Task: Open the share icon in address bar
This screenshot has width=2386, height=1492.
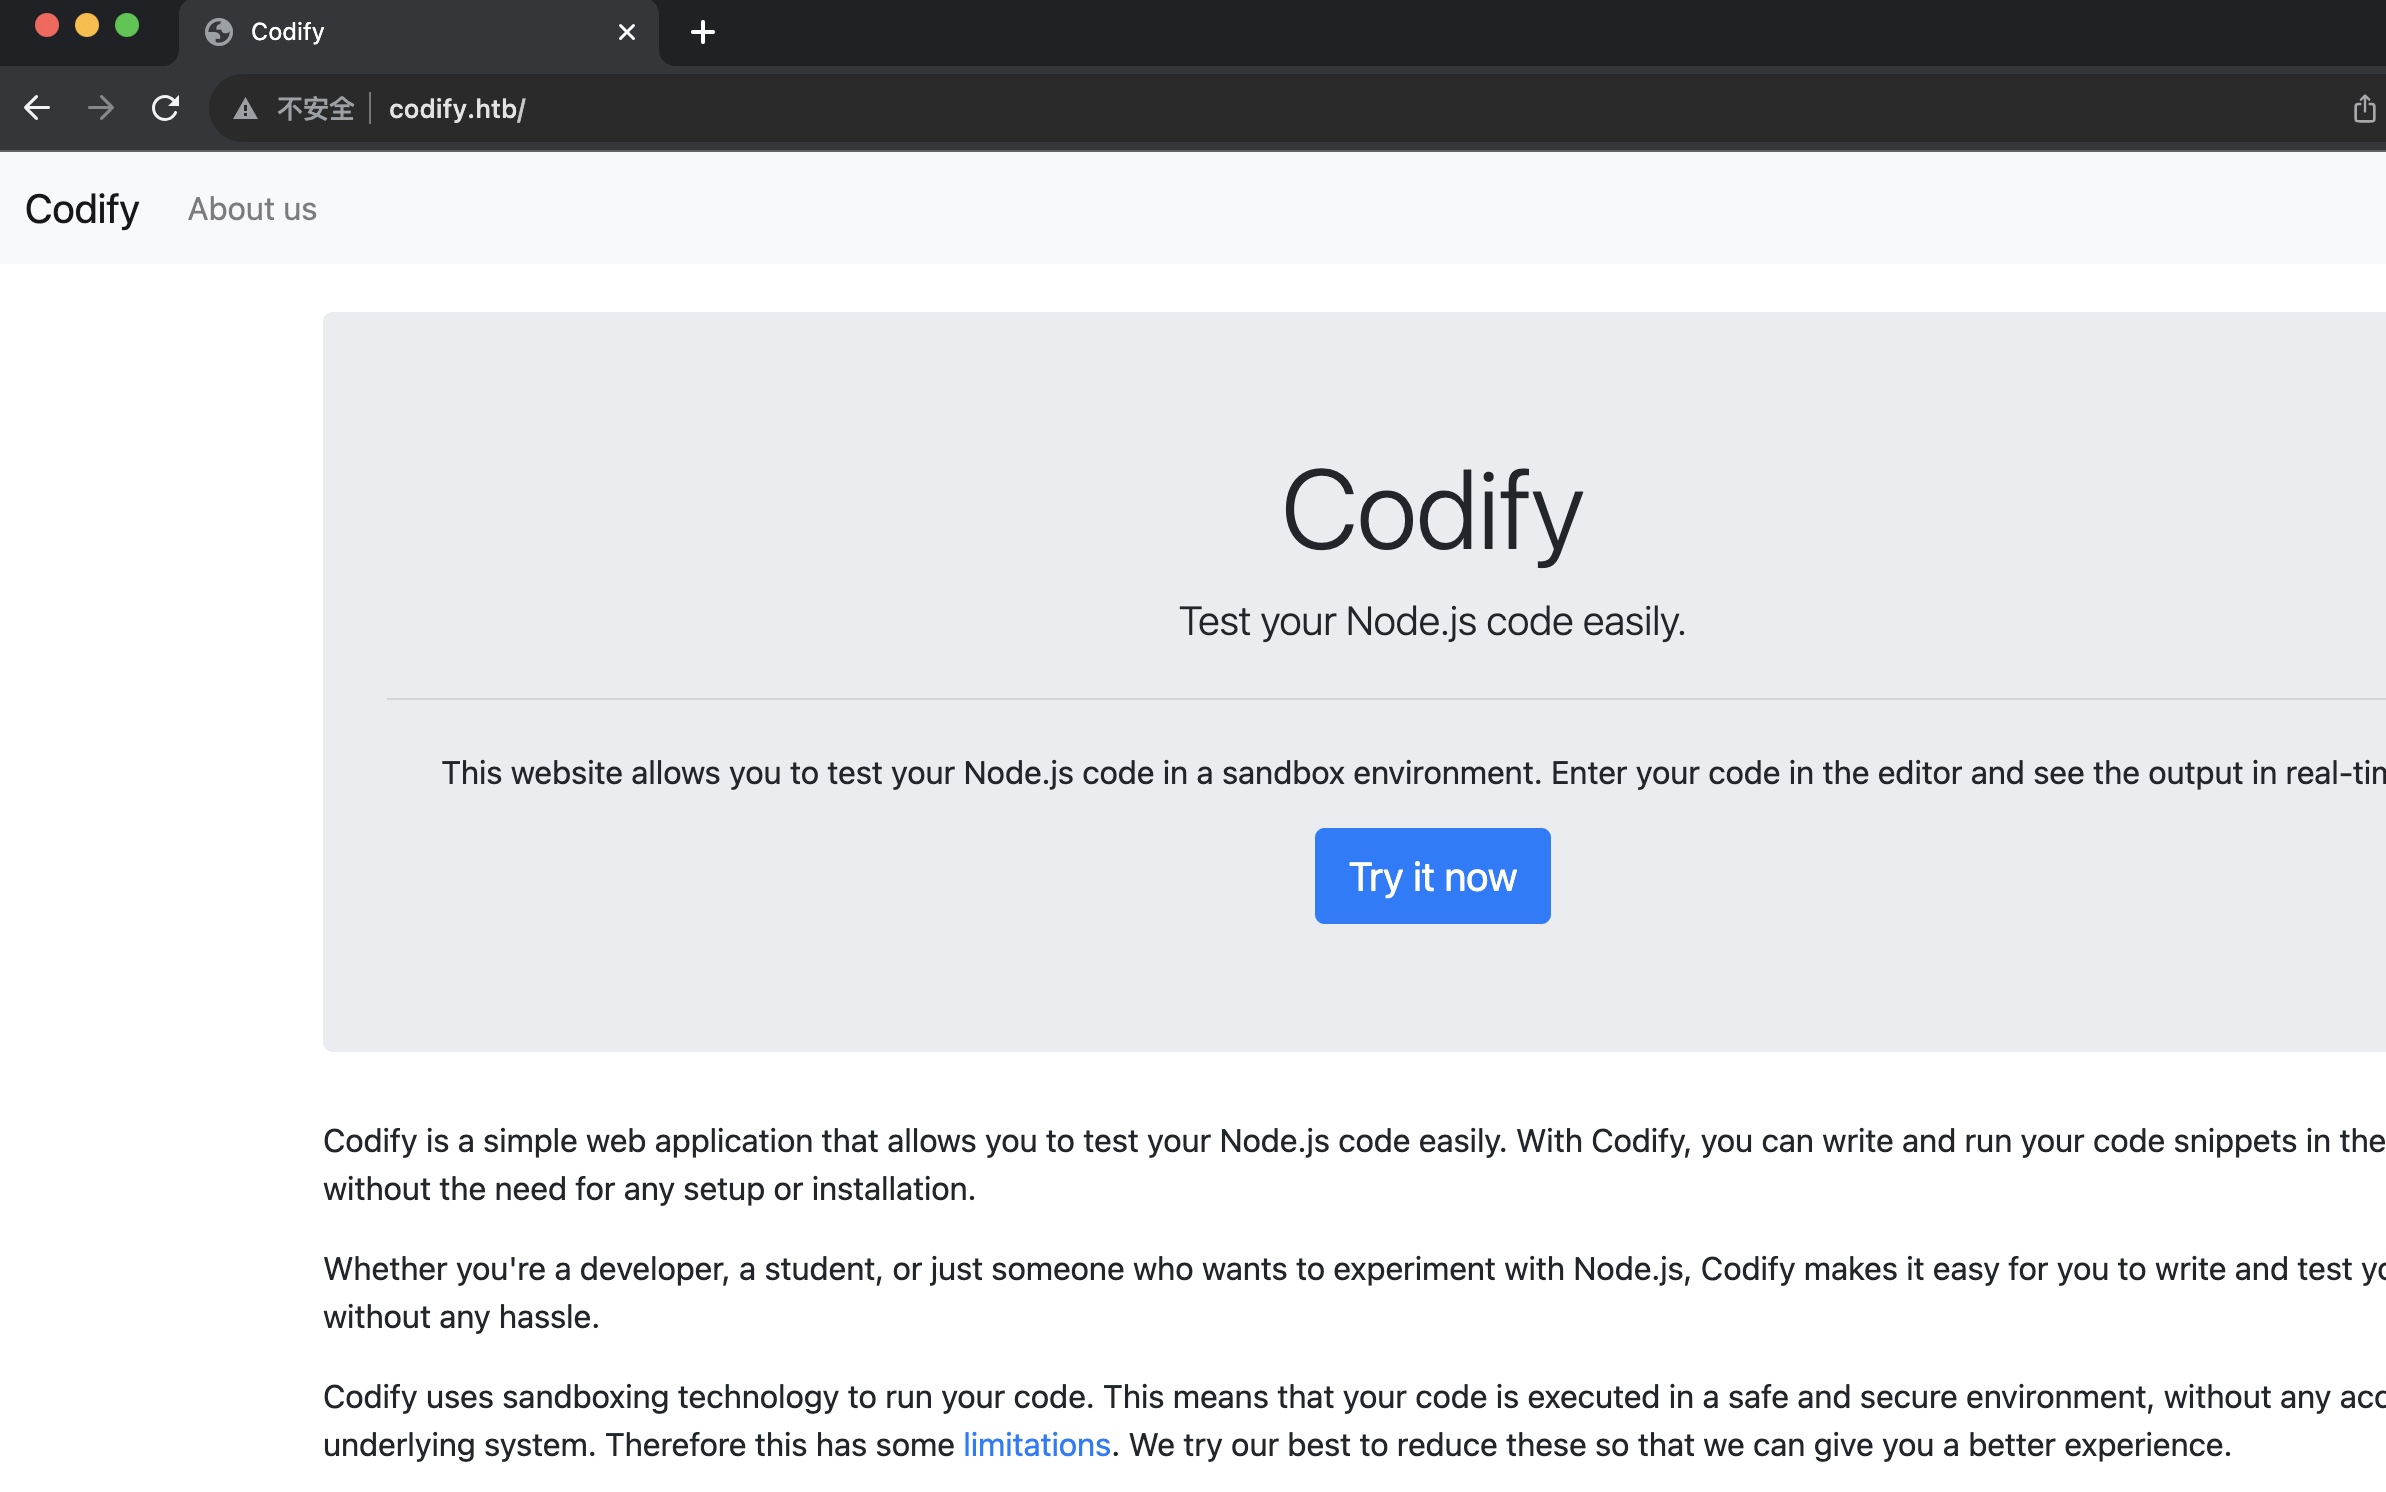Action: coord(2363,108)
